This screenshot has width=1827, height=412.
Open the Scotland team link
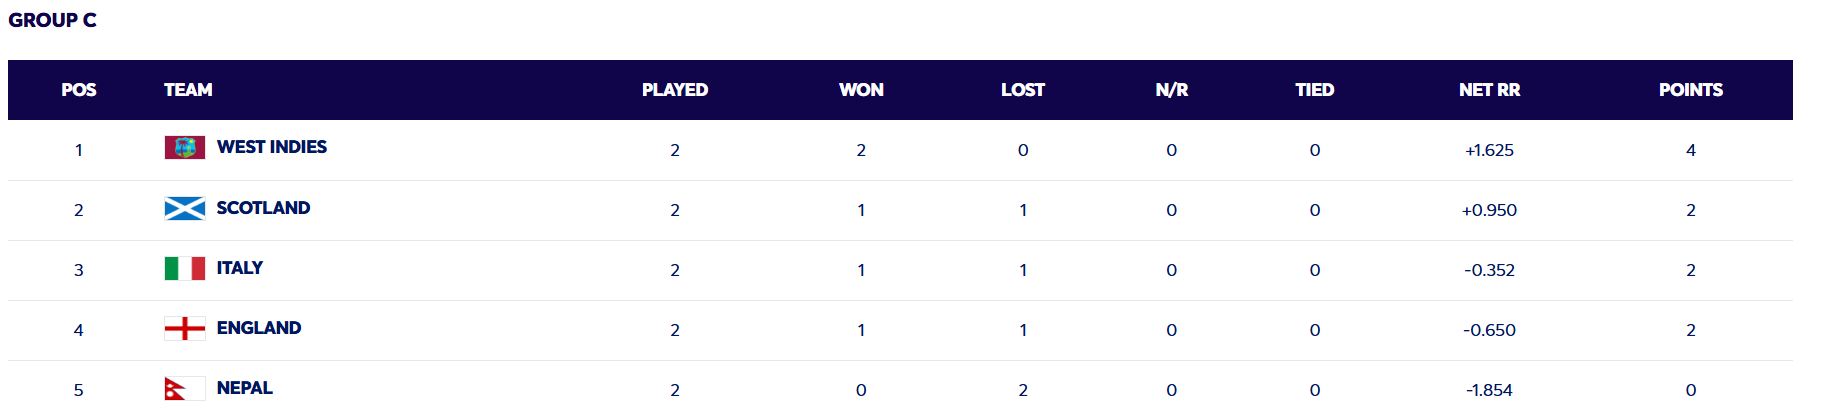click(263, 208)
